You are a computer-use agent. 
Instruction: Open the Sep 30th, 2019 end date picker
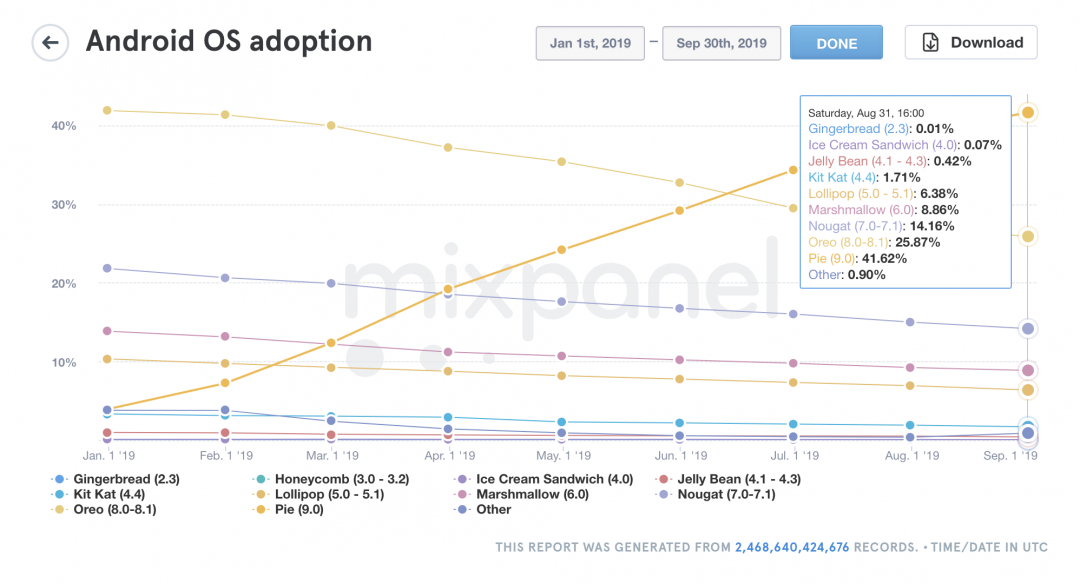[721, 43]
